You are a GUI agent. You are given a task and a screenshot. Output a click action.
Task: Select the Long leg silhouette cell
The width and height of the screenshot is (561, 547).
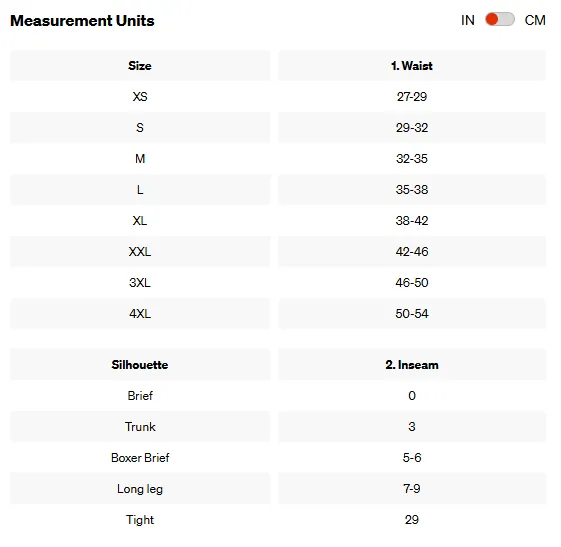(x=140, y=489)
